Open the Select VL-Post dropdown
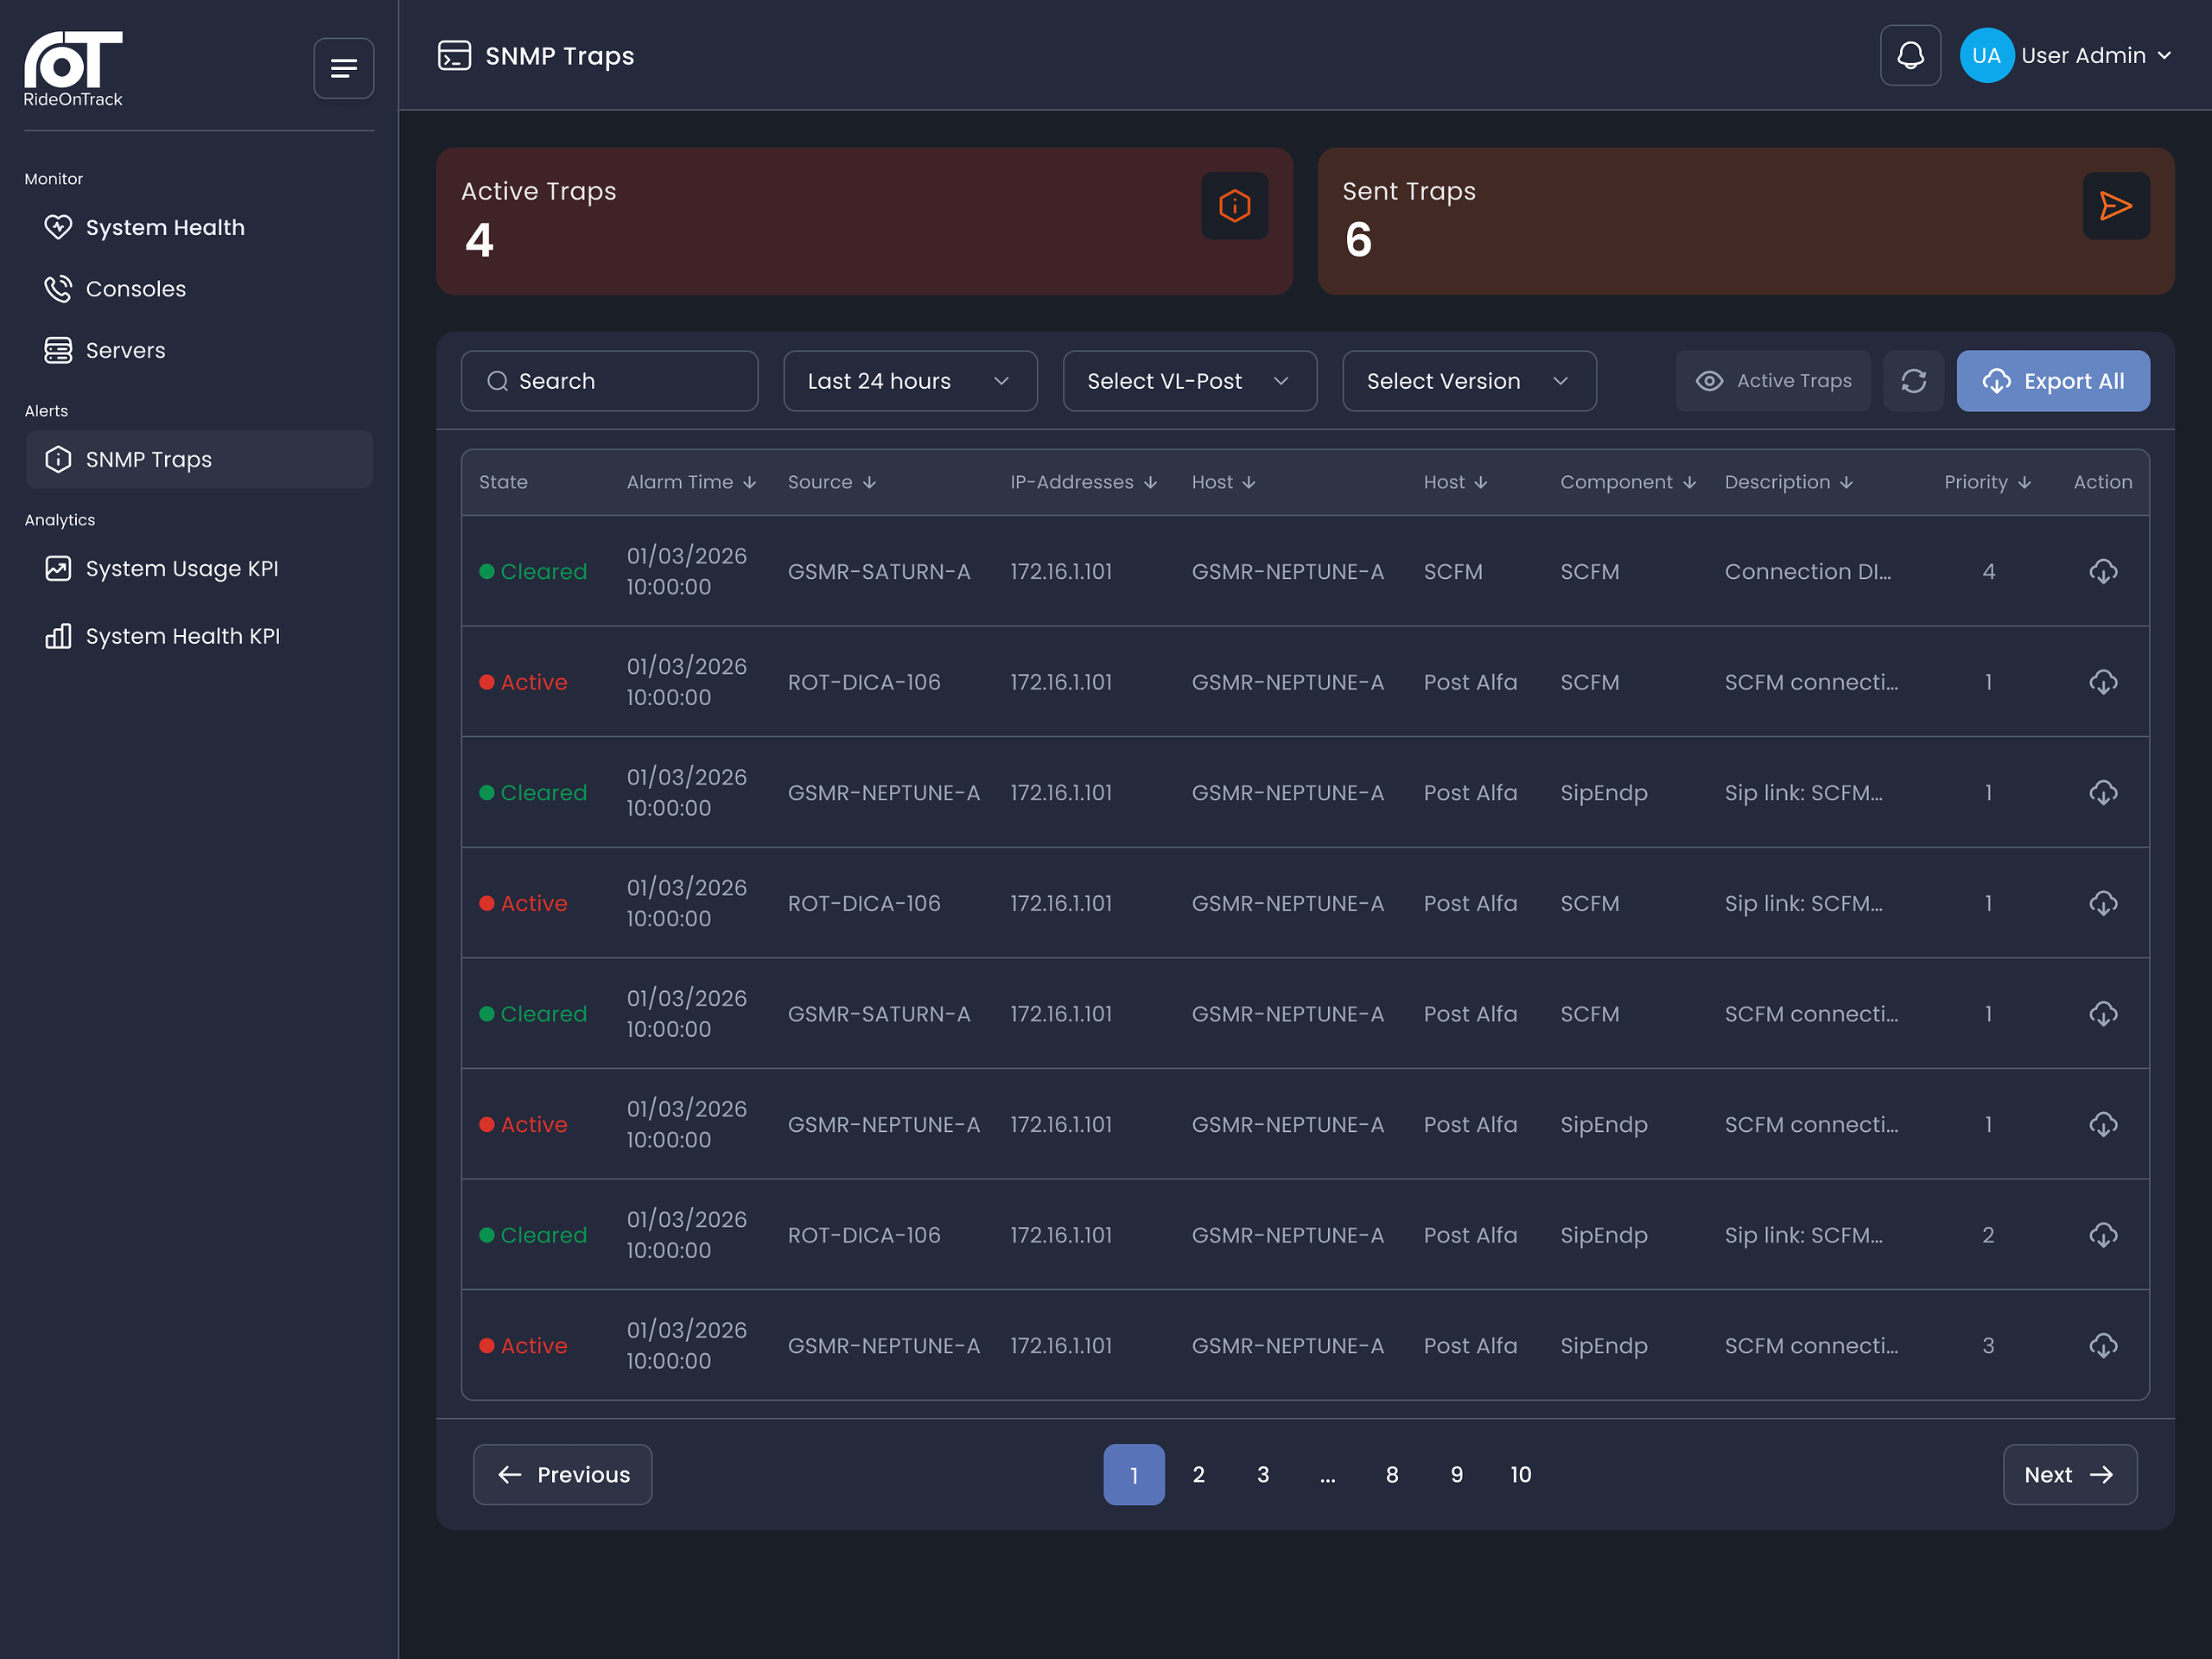Viewport: 2212px width, 1659px height. coord(1189,381)
